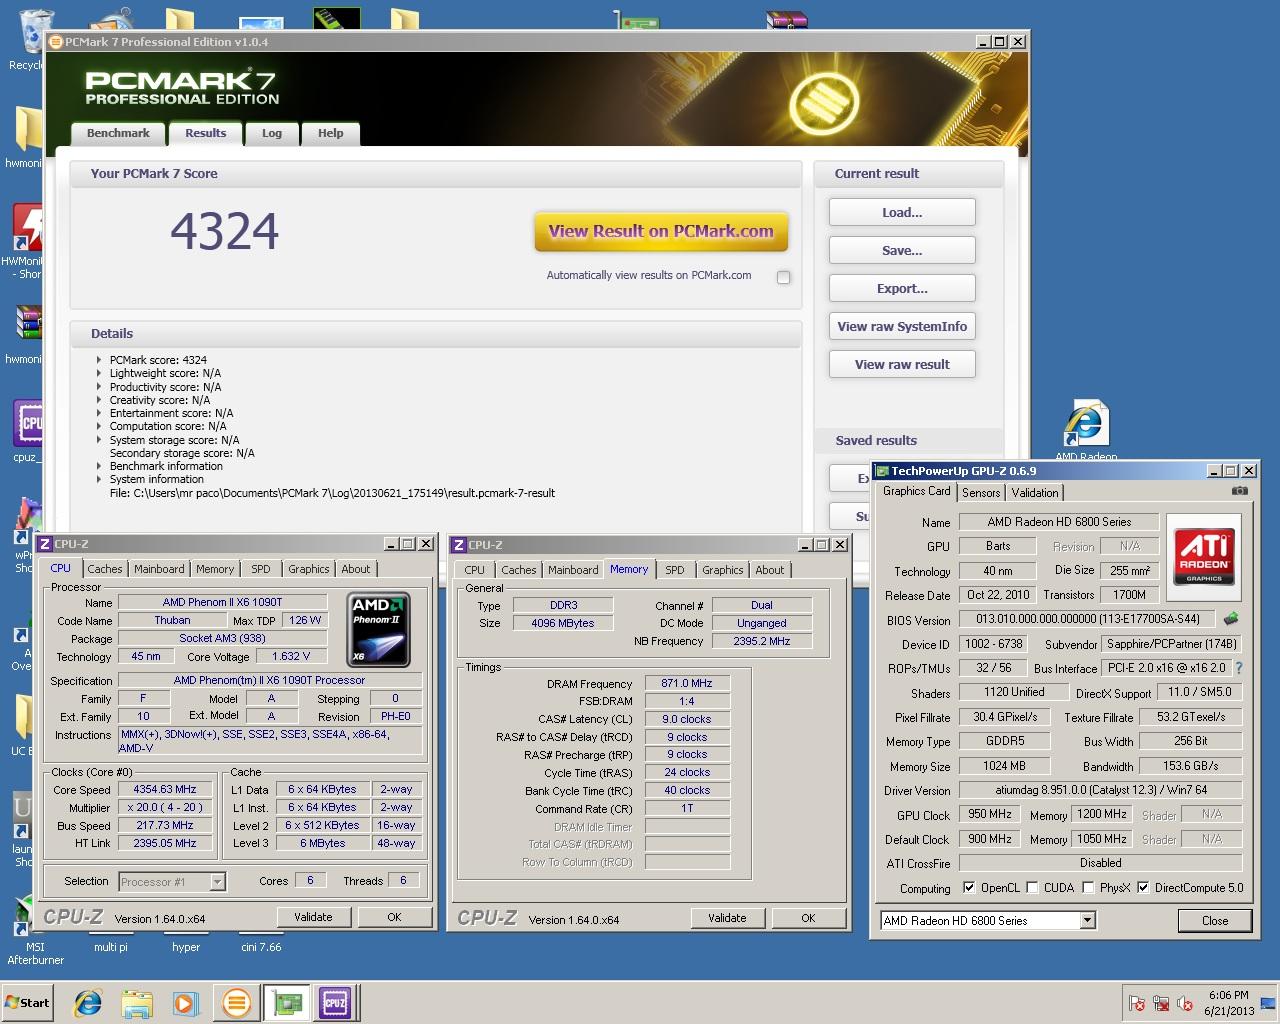Toggle the DirectCompute 5.0 checkbox
Screen dimensions: 1280x1024
tap(1143, 888)
